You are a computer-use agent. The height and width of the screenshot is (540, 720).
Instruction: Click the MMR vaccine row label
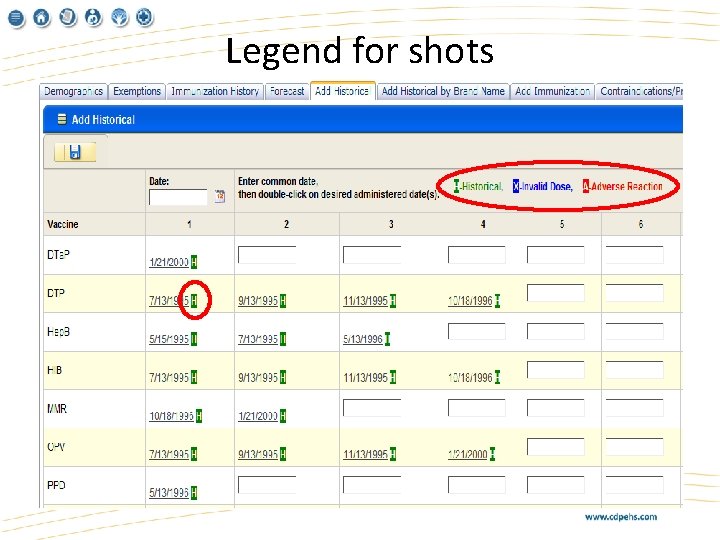[57, 408]
